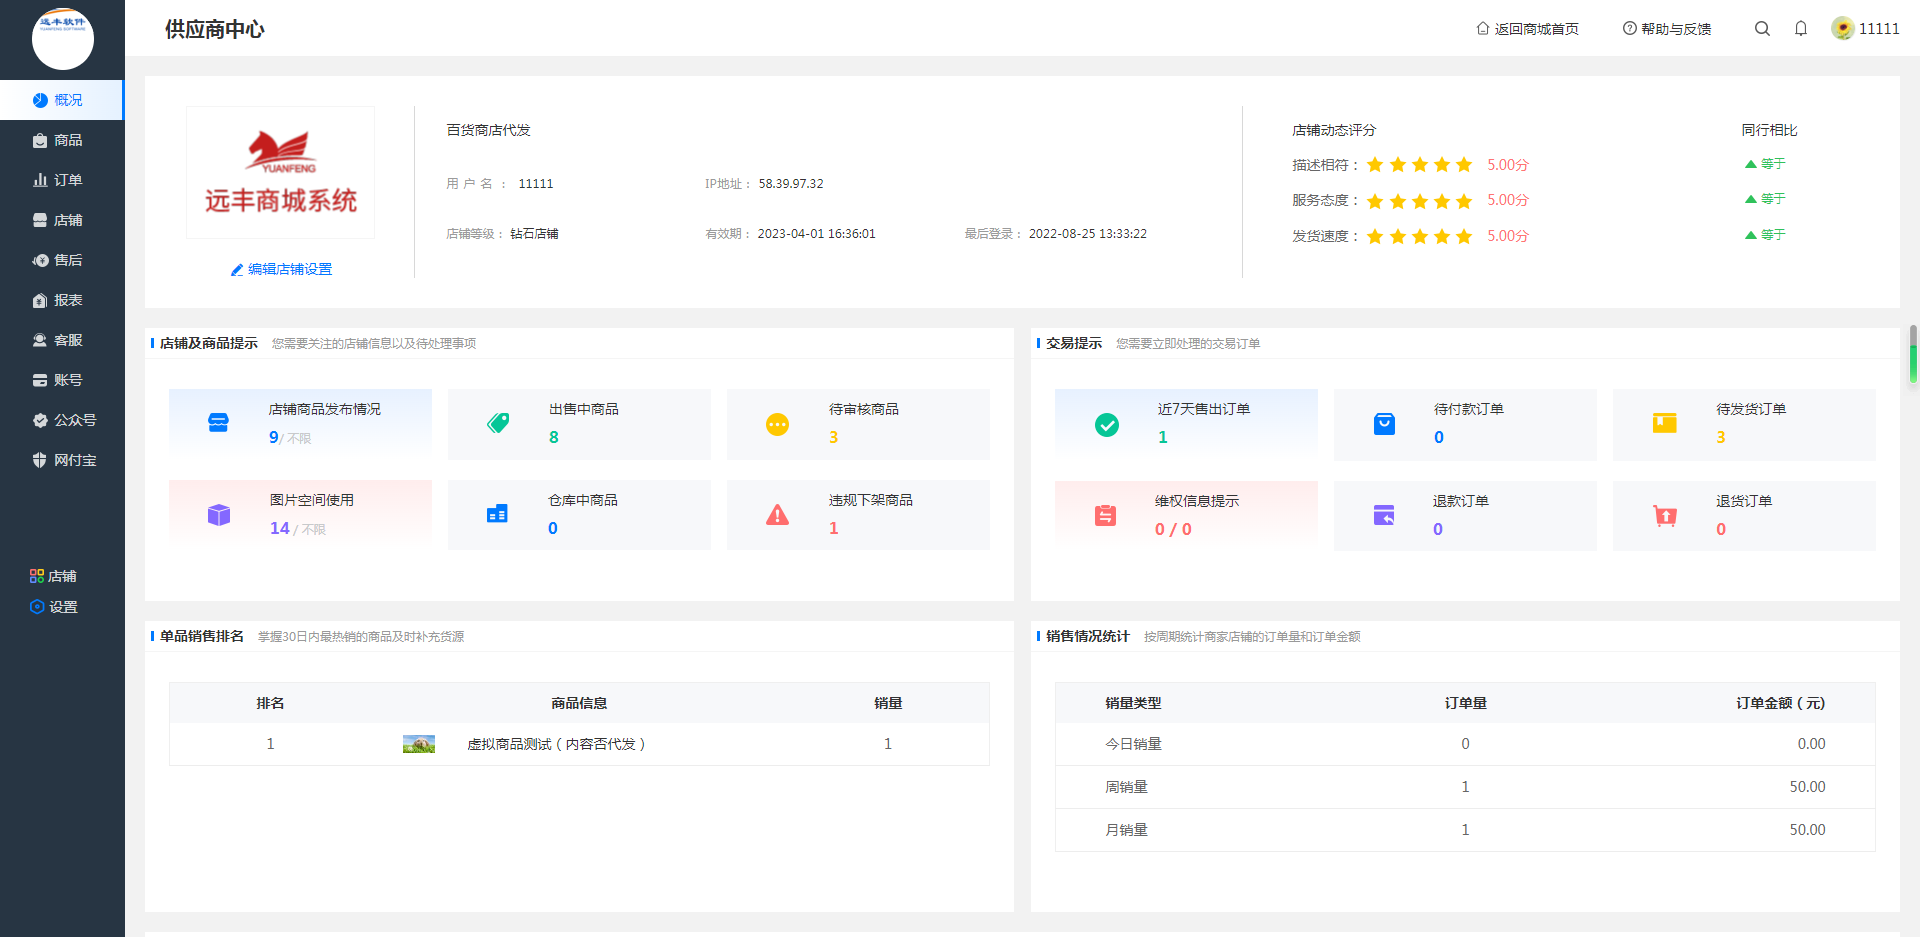
Task: Click the 钻石店铺 store level text
Action: (x=534, y=234)
